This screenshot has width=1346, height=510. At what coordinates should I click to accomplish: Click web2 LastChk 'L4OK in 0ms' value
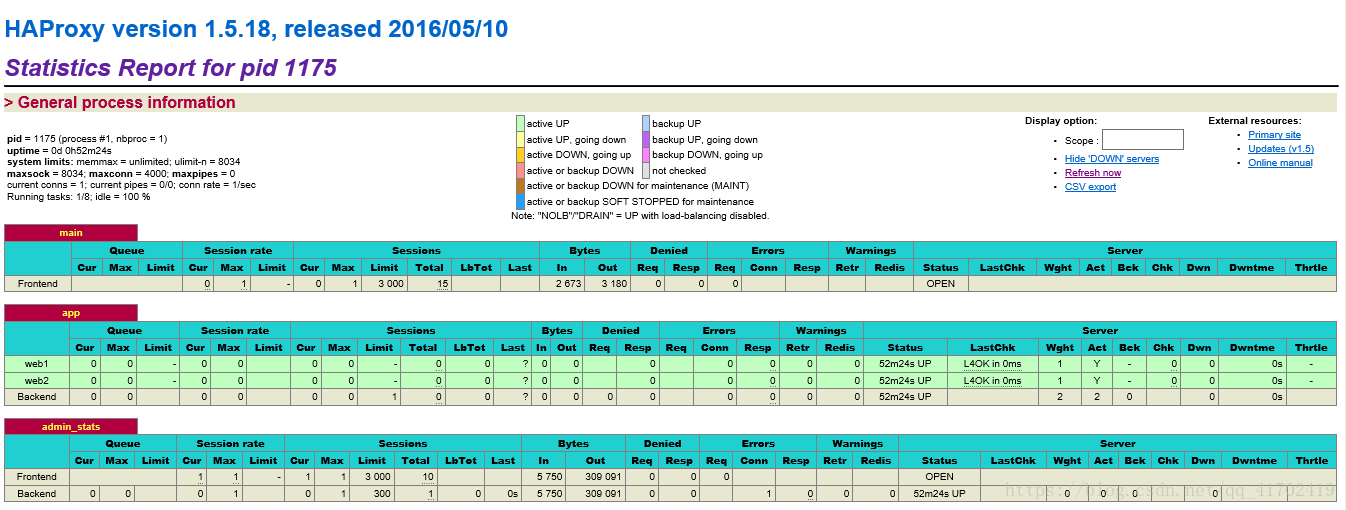pyautogui.click(x=992, y=380)
